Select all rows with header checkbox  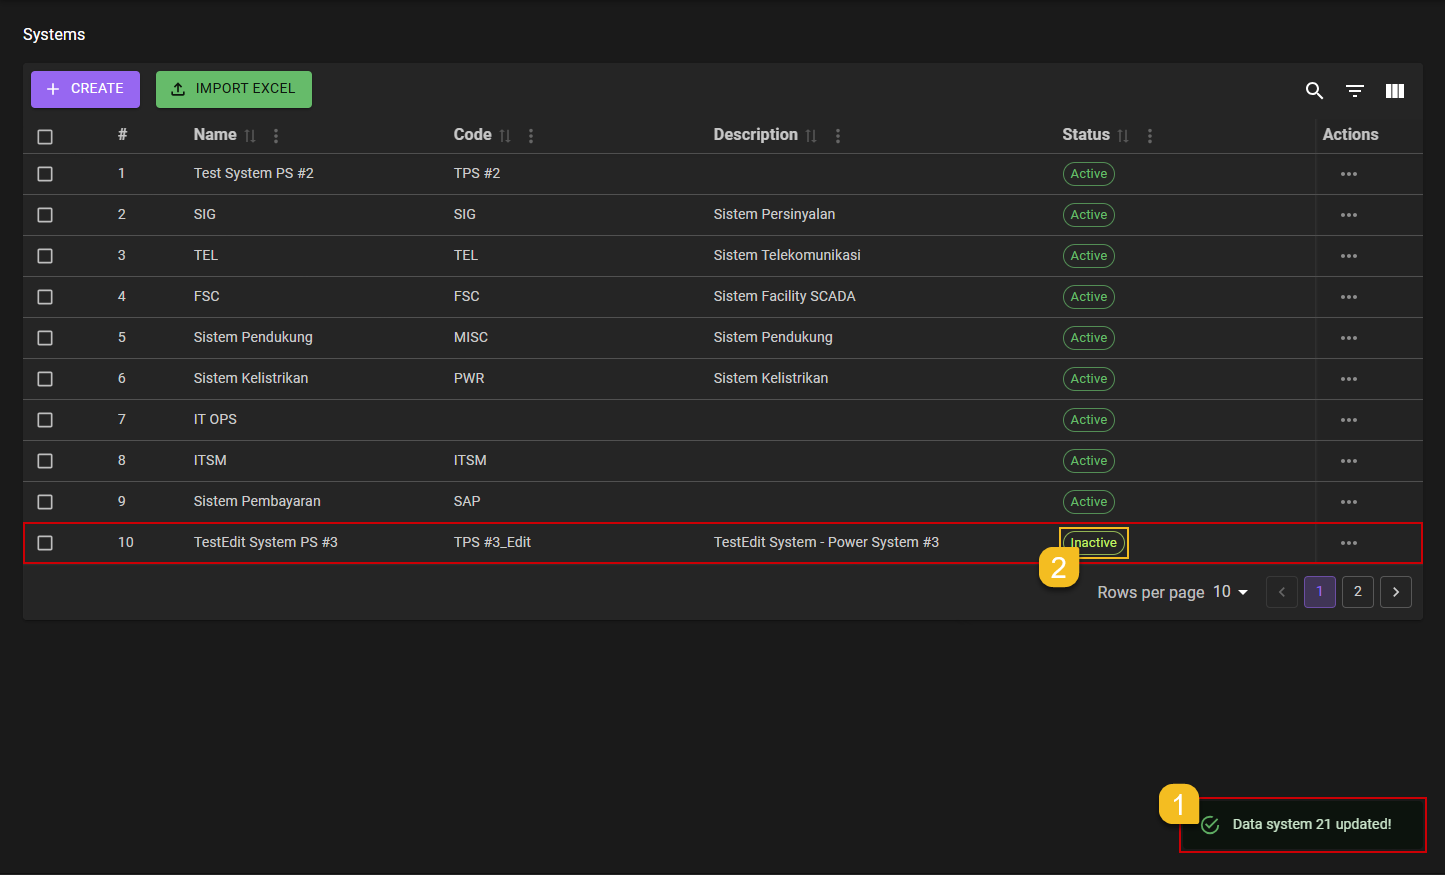click(45, 137)
